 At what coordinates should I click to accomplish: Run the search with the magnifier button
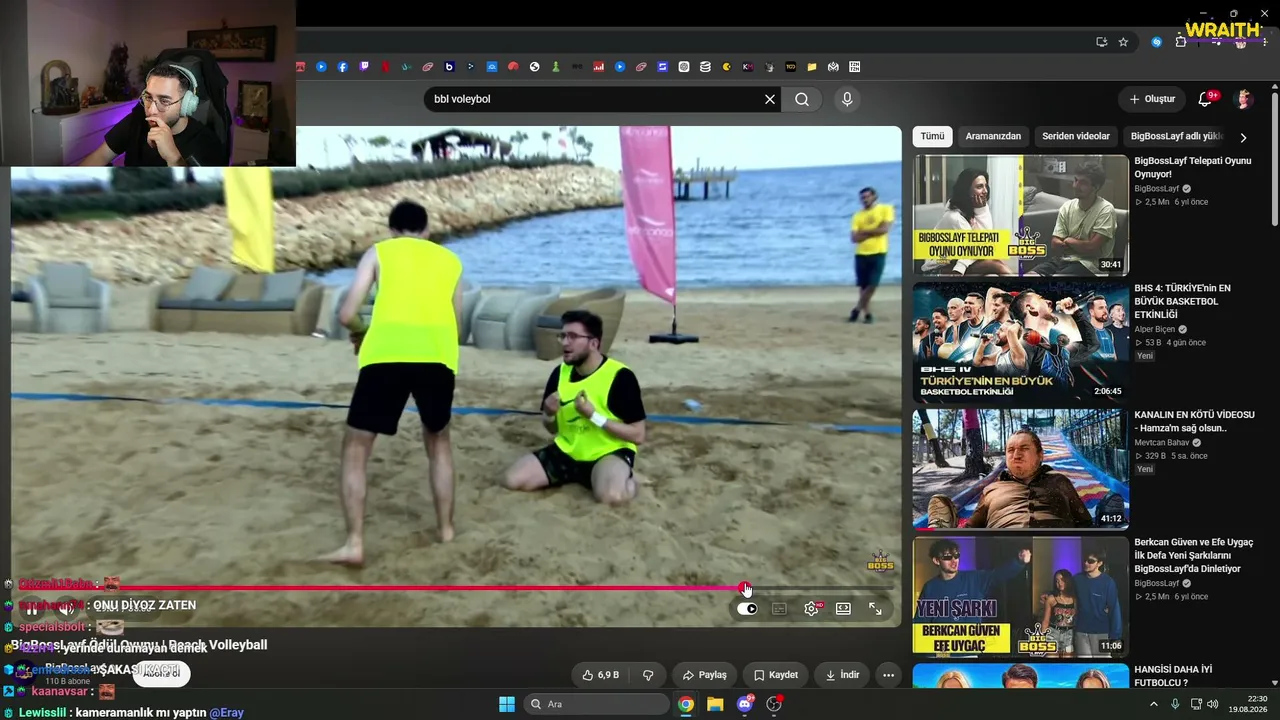(x=802, y=99)
